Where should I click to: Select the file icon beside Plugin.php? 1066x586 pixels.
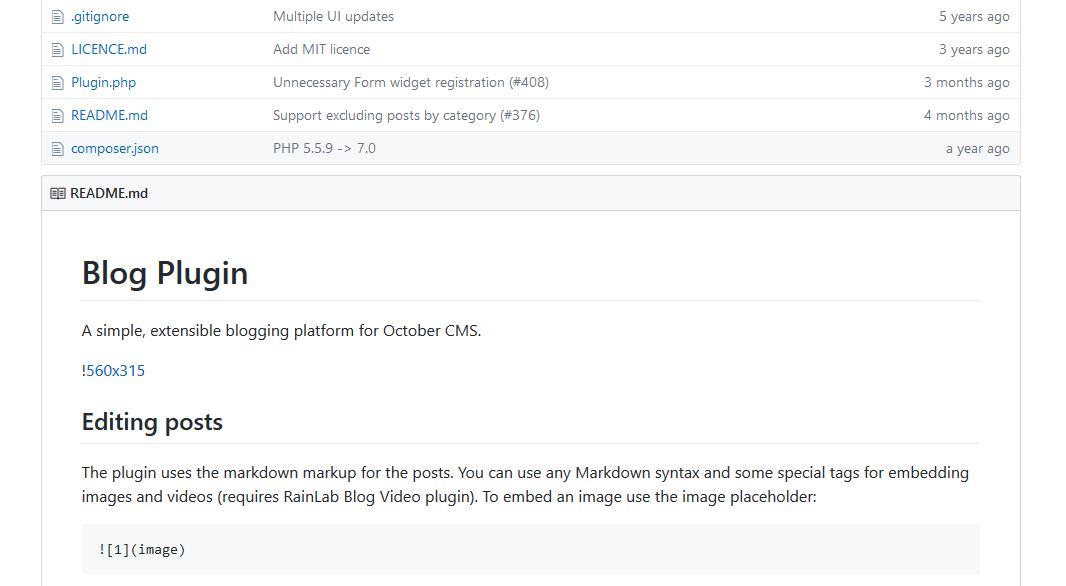click(x=57, y=82)
